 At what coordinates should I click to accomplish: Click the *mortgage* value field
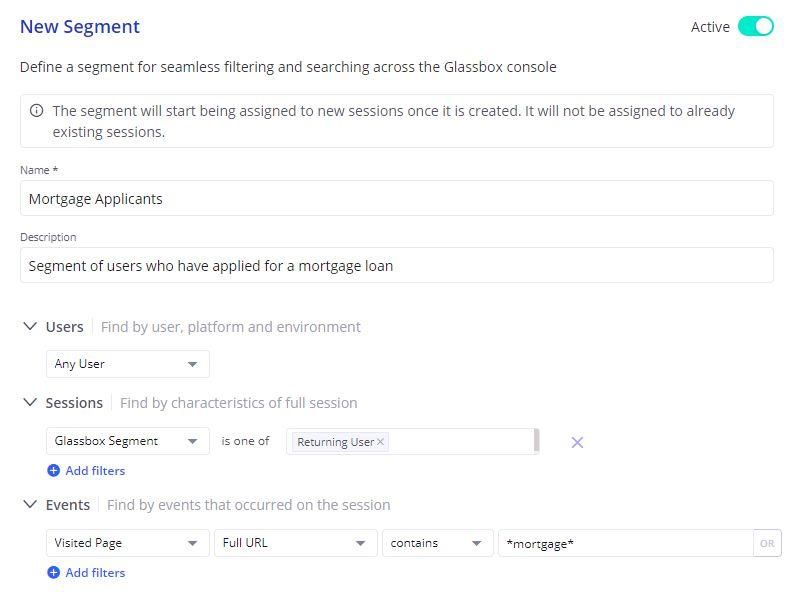624,543
